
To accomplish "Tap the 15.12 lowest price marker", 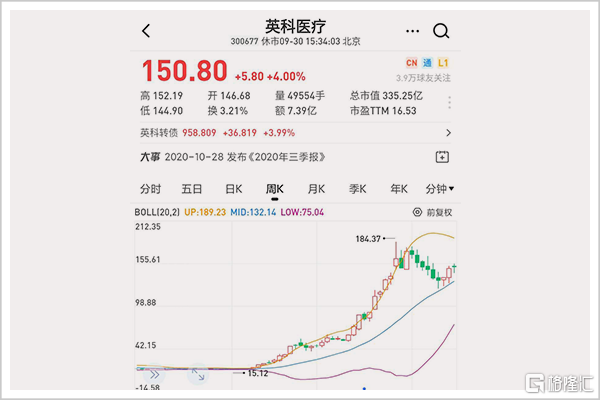I will [x=258, y=373].
